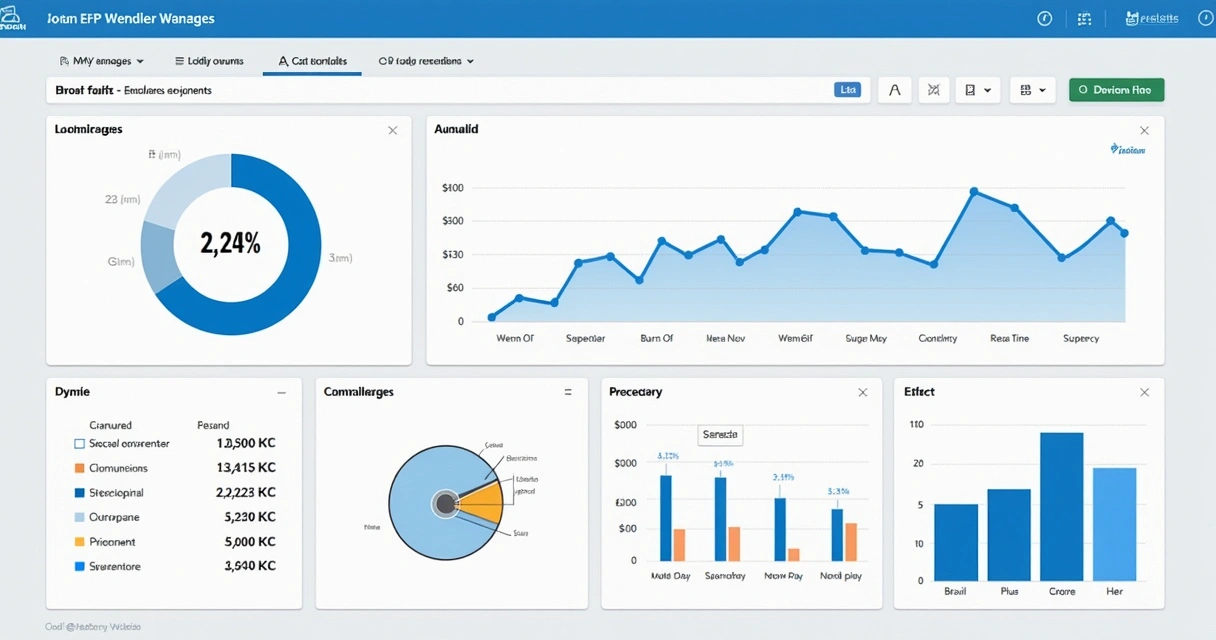The width and height of the screenshot is (1216, 640).
Task: Open the grid layout dropdown in toolbar
Action: [1033, 90]
